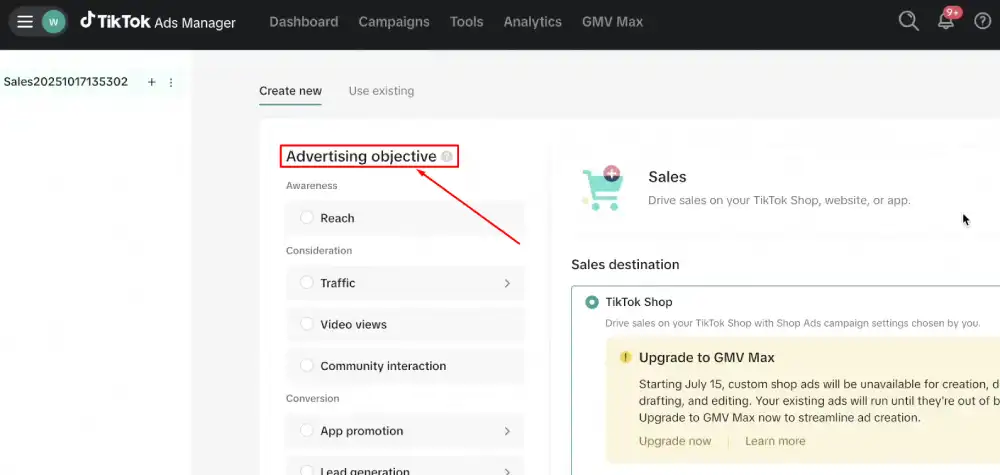Select the Lead generation radio button
The width and height of the screenshot is (1000, 475).
coord(307,471)
